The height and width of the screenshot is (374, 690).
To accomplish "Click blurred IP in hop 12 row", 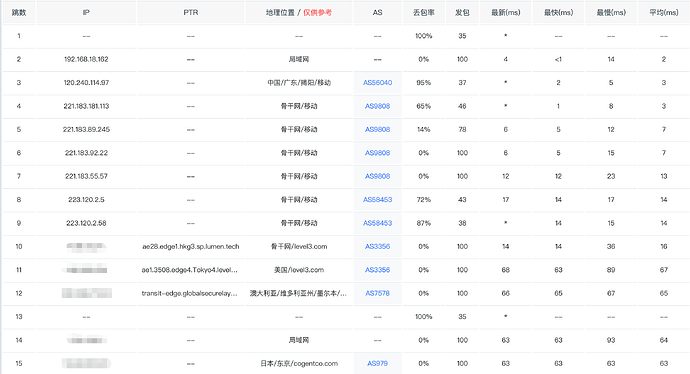I will coord(87,293).
